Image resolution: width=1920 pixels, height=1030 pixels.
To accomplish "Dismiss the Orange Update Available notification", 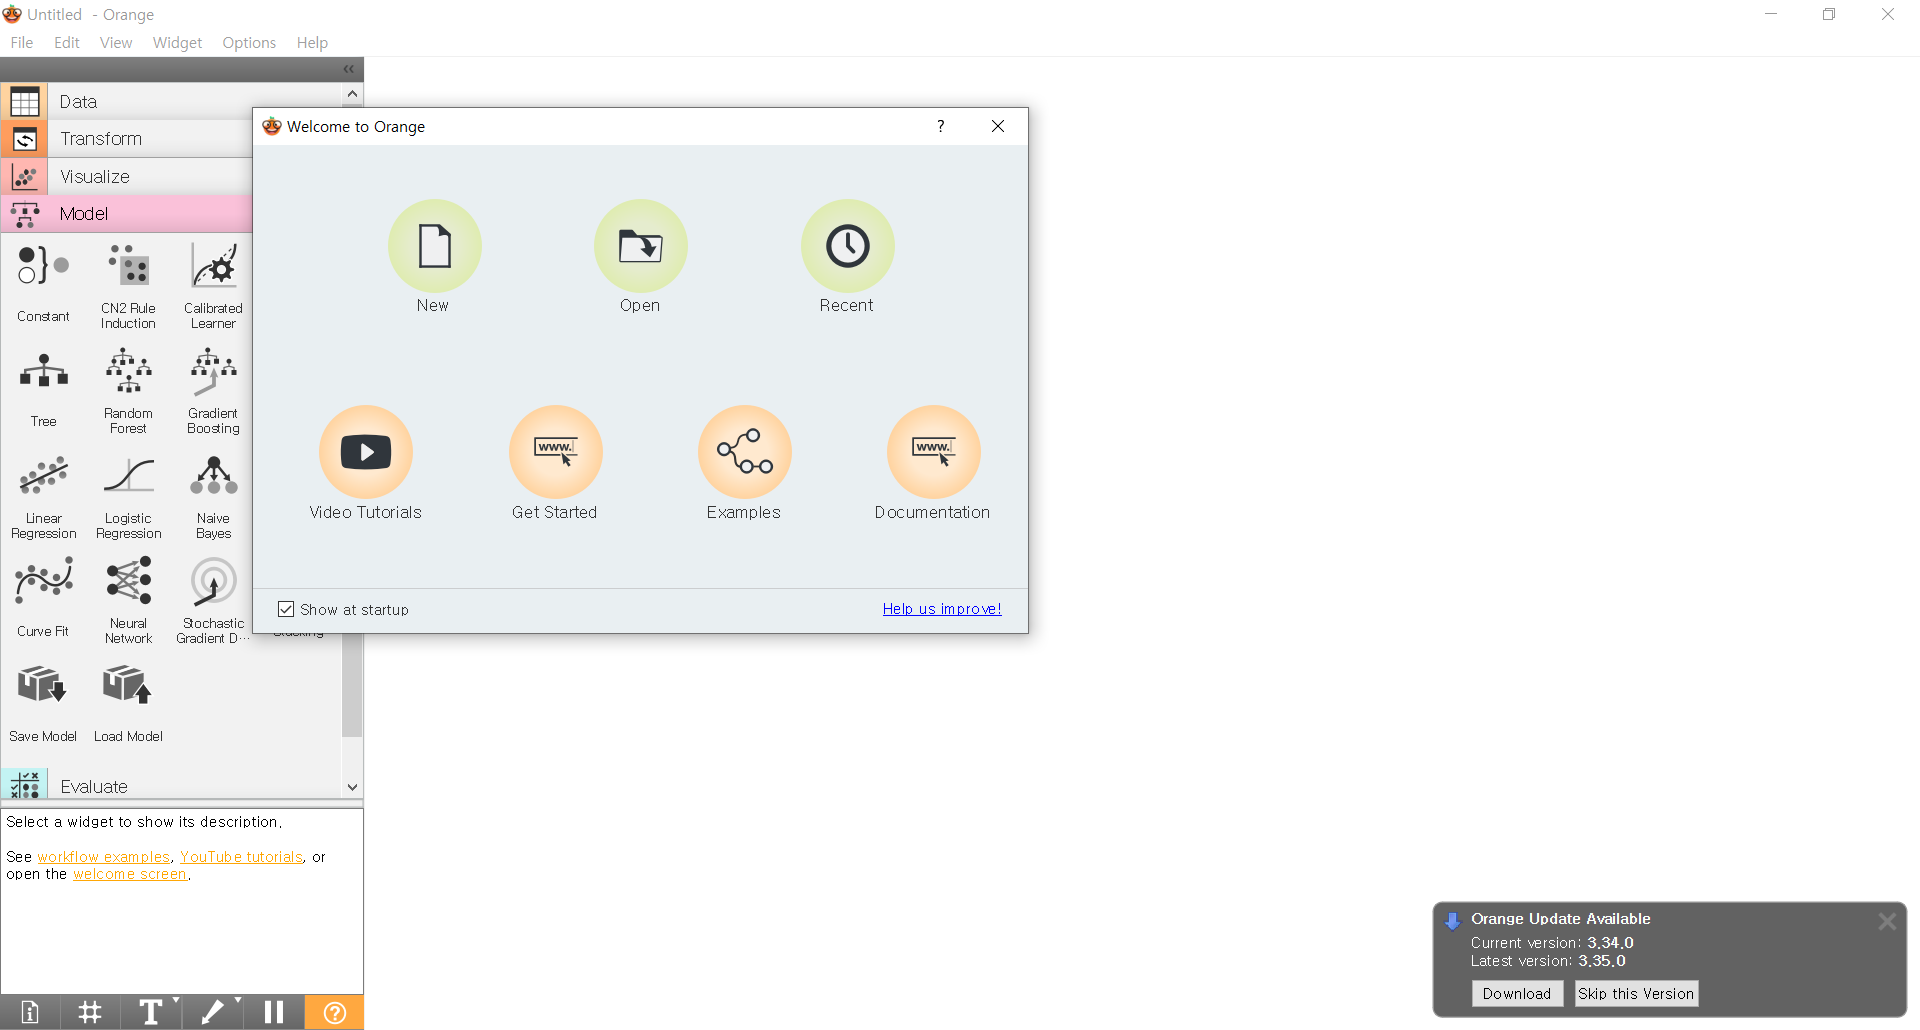I will click(1887, 921).
